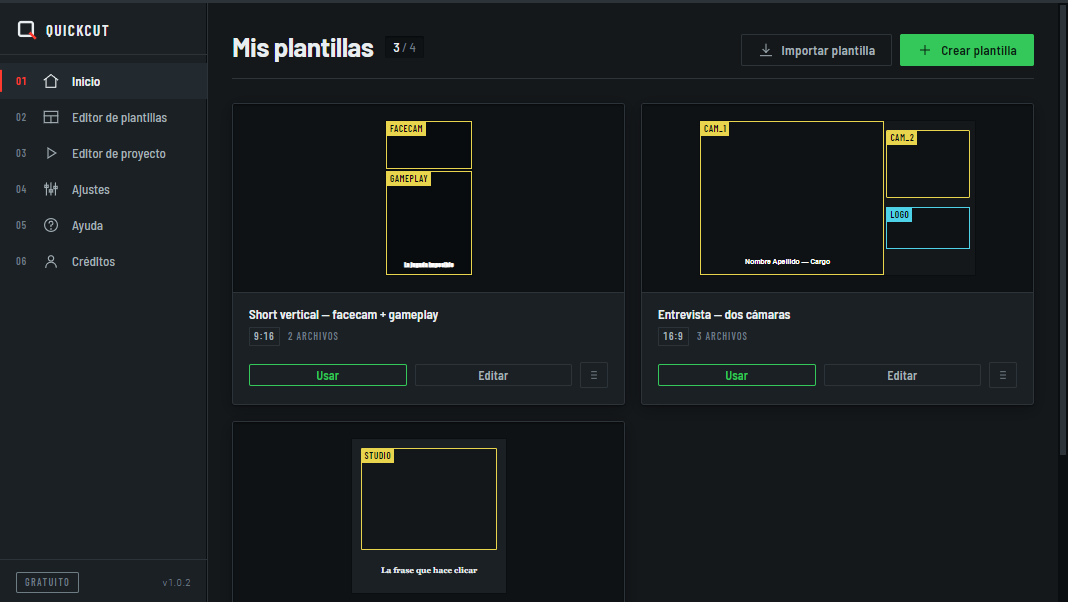This screenshot has height=602, width=1068.
Task: Click 'Nombre Apellido — Cargo' caption text
Action: [787, 262]
